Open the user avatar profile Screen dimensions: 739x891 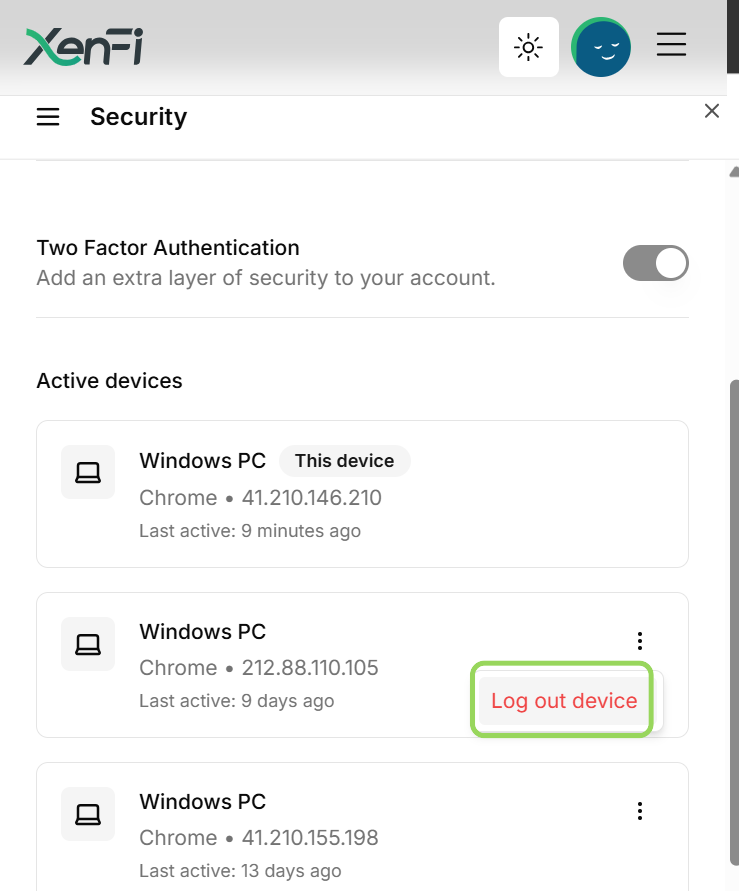coord(600,47)
